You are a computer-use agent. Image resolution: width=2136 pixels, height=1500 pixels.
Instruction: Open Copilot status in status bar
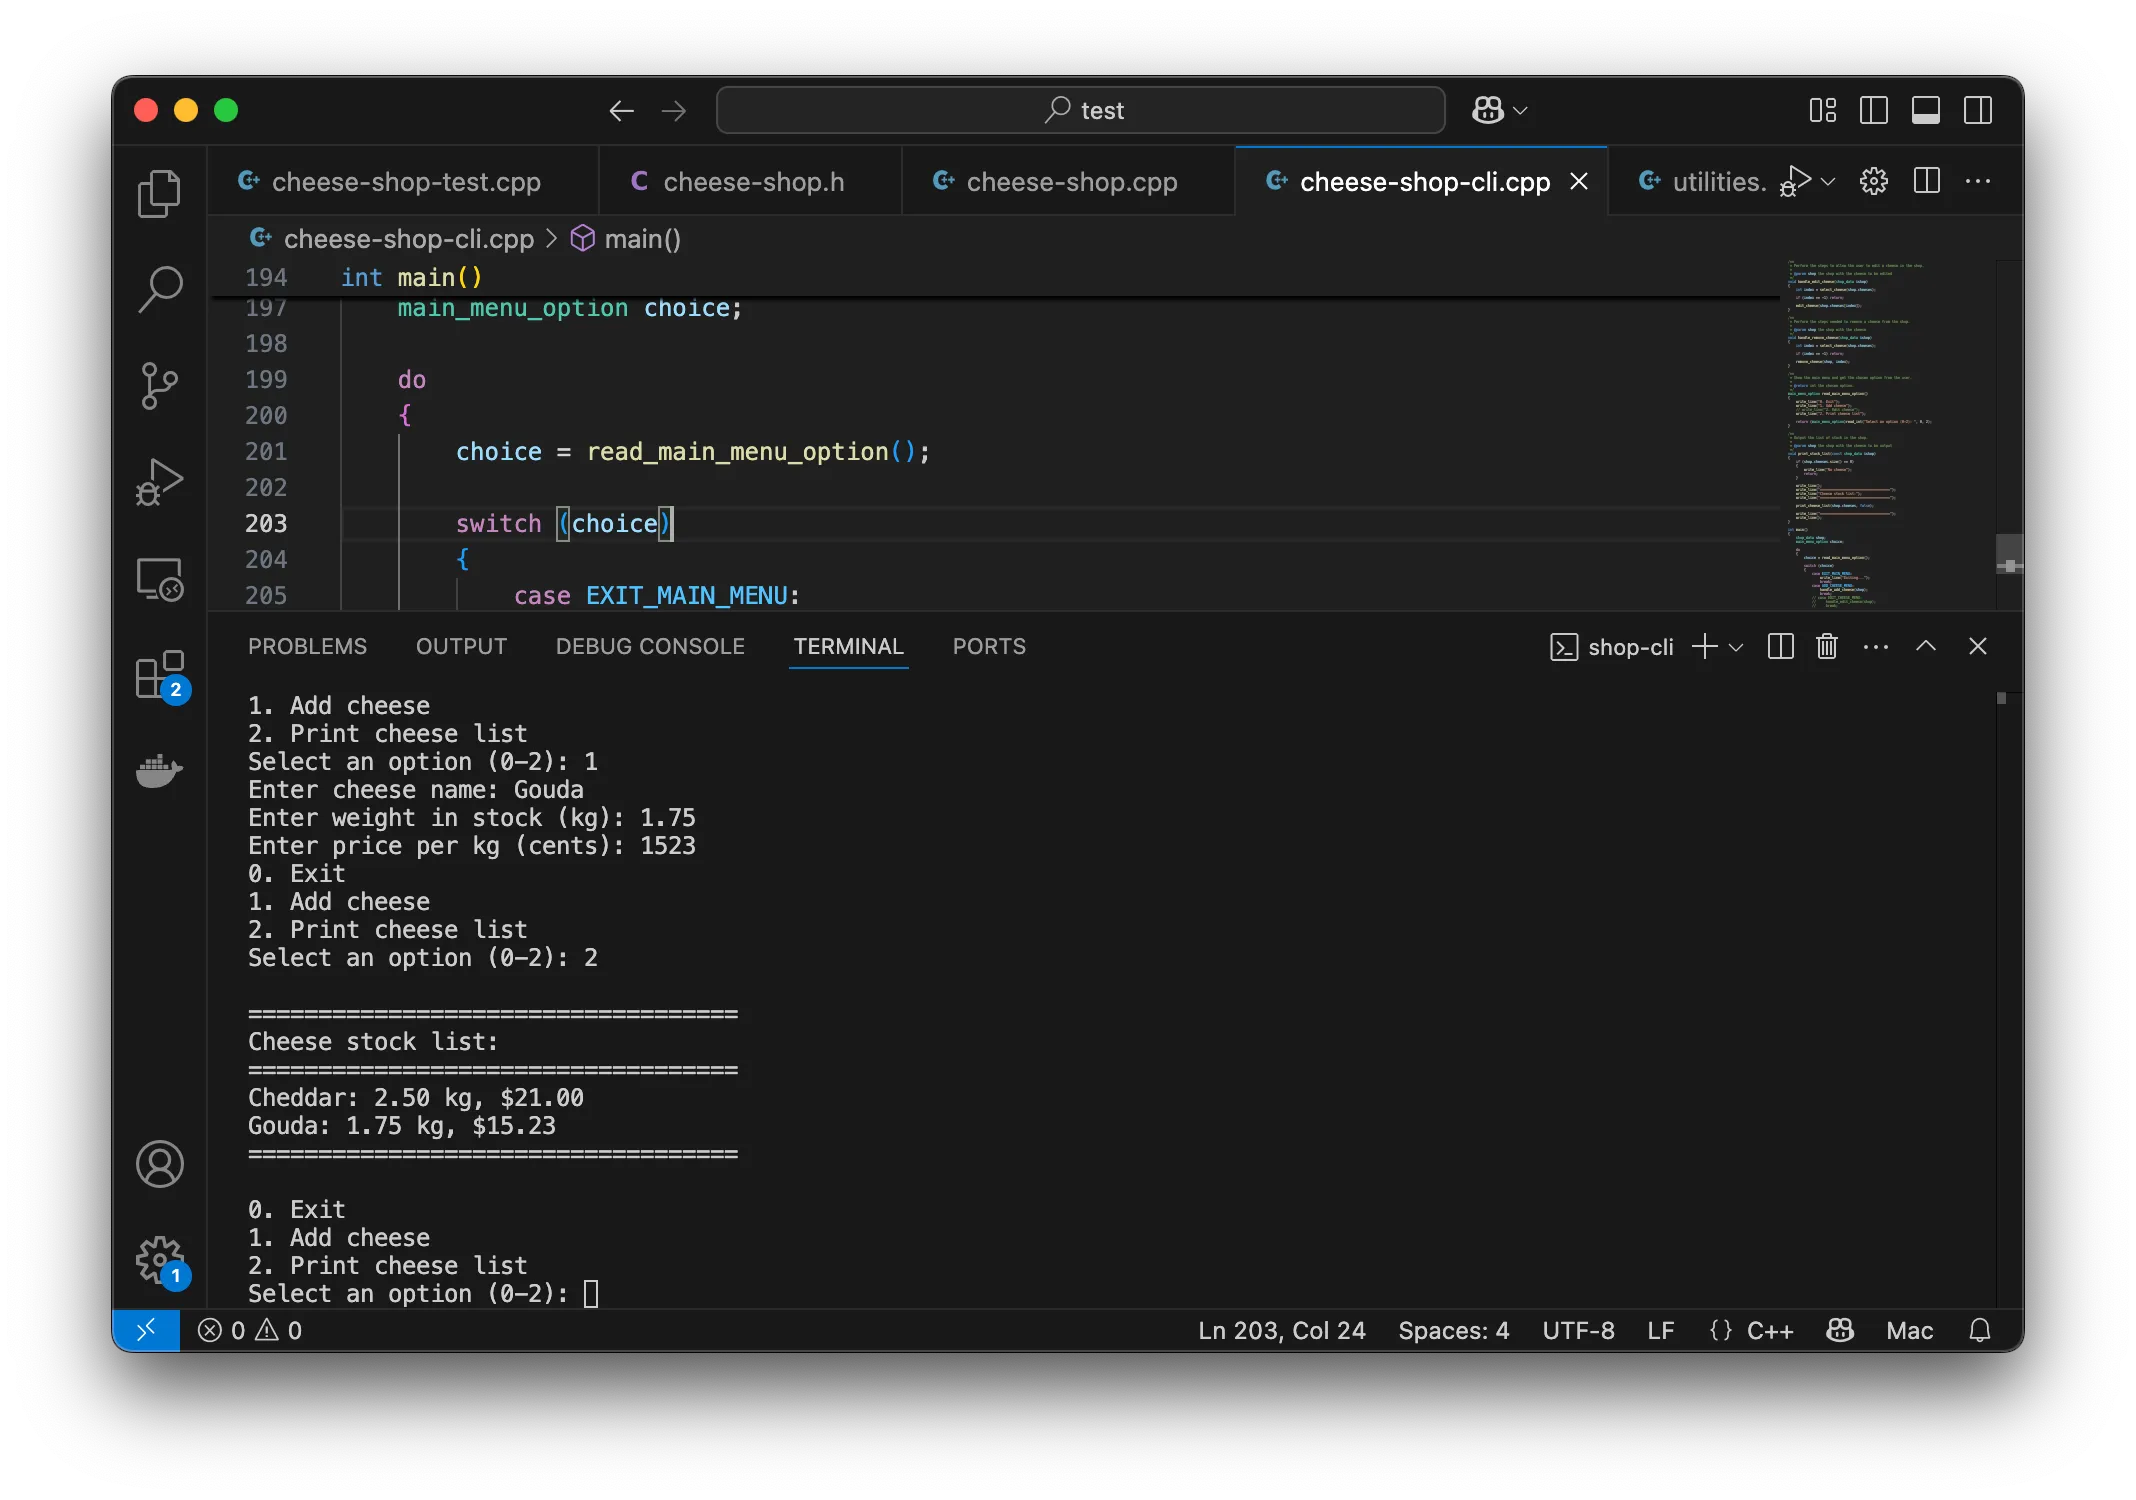[1840, 1330]
